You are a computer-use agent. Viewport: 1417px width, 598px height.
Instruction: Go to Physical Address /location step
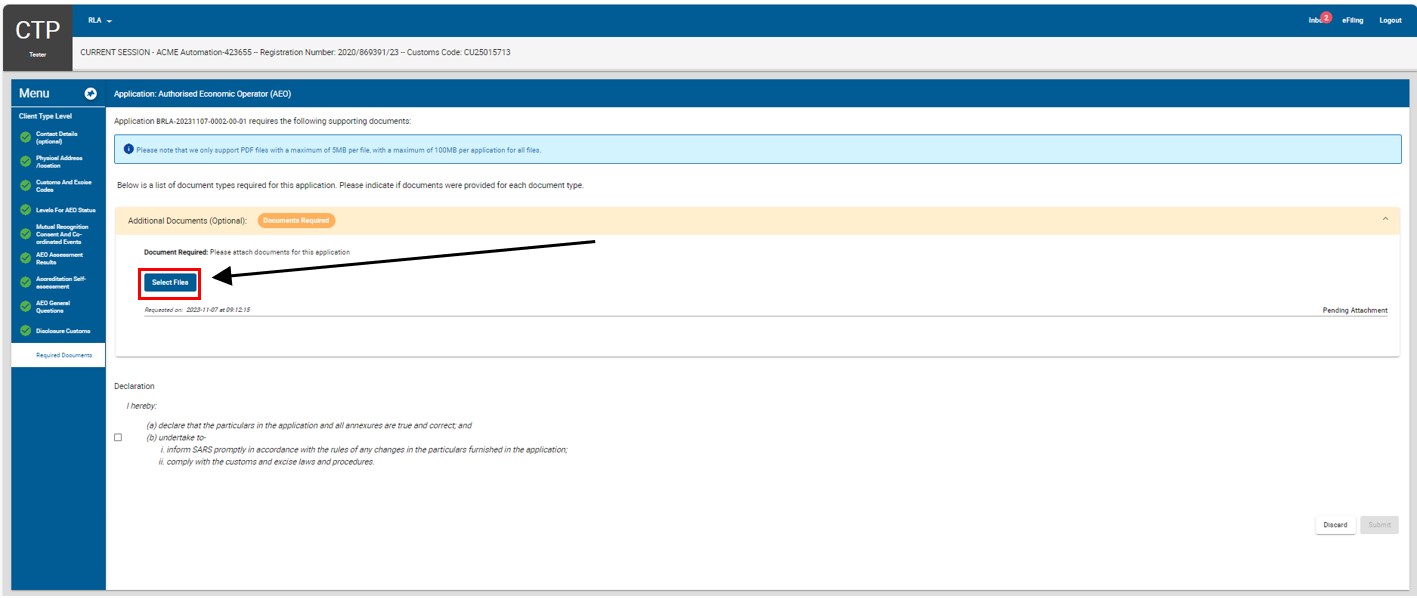pos(59,162)
